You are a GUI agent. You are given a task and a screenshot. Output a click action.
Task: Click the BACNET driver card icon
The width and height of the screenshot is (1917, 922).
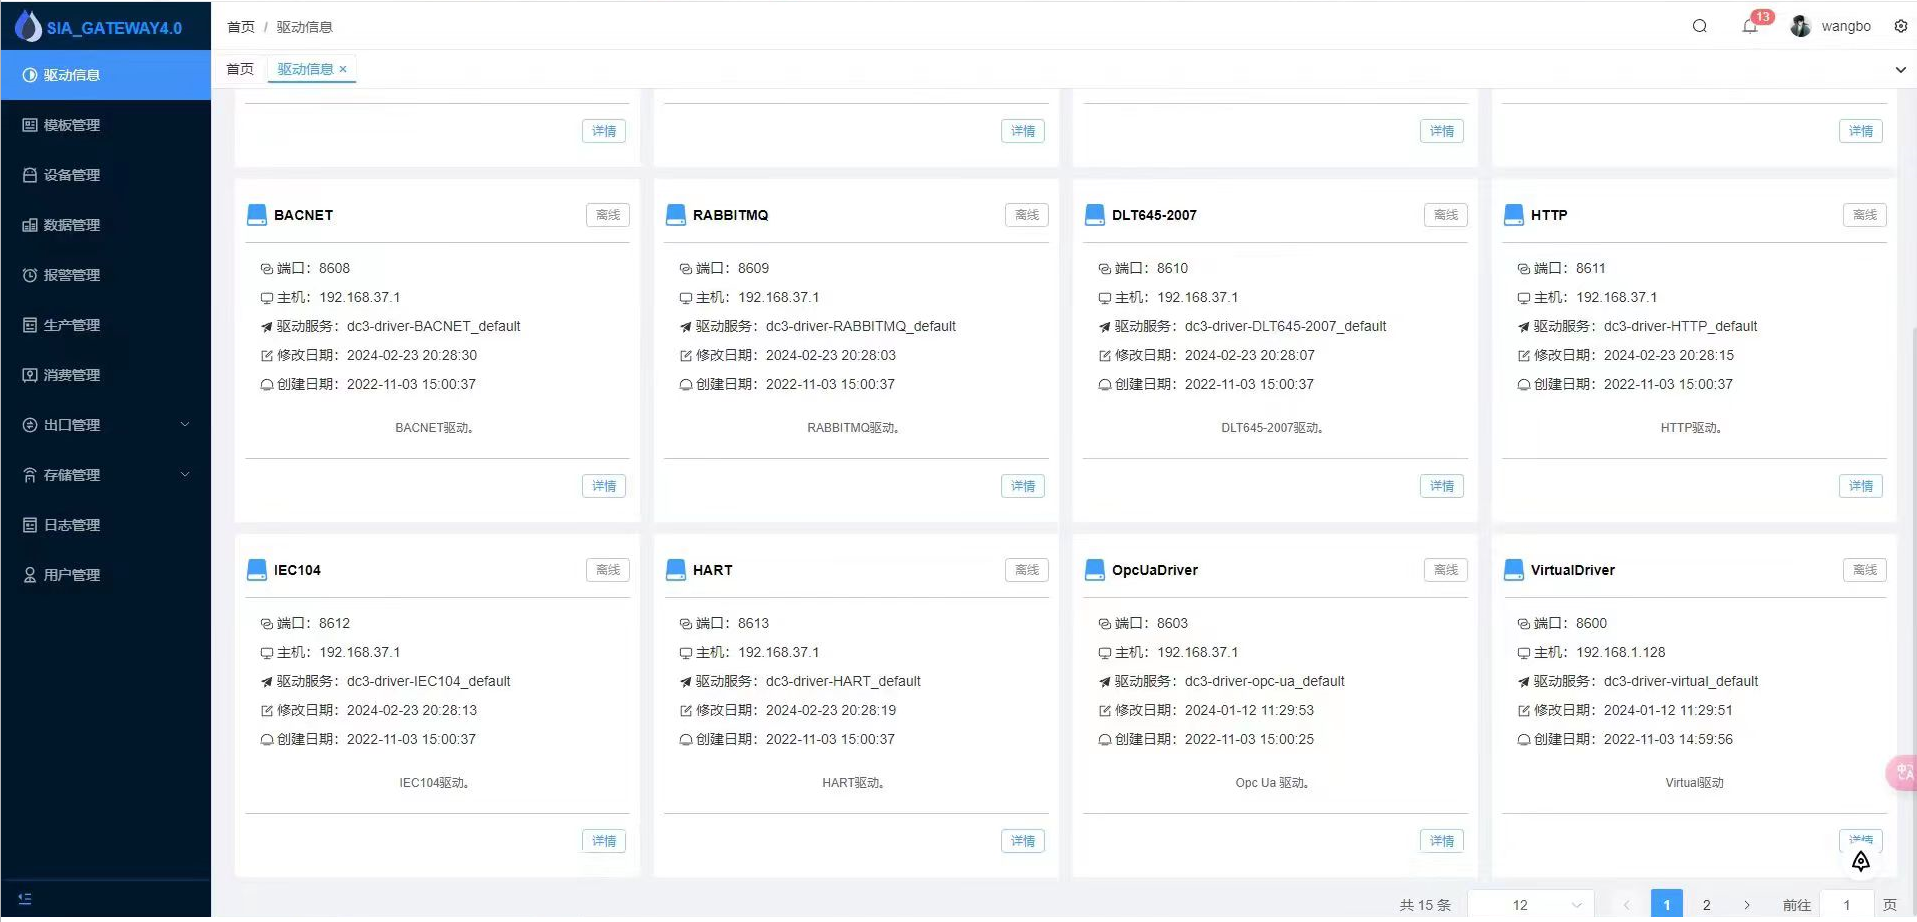pos(257,215)
